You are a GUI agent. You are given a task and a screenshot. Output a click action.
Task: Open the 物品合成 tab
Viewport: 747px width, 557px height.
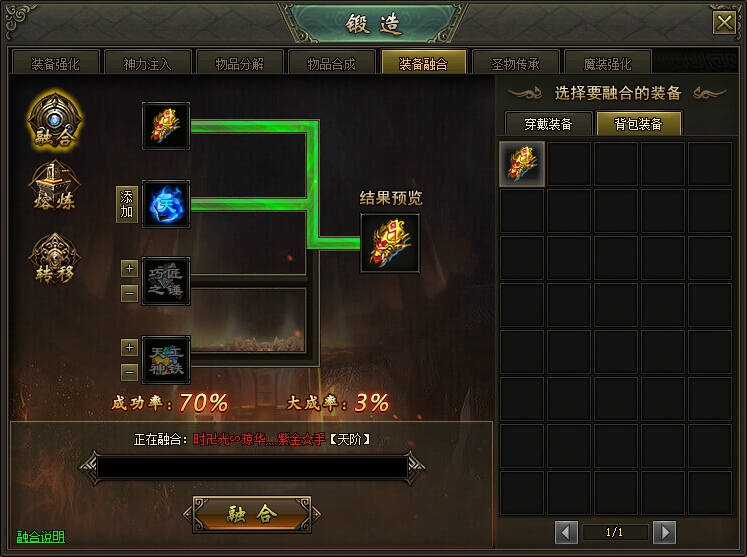pyautogui.click(x=332, y=62)
